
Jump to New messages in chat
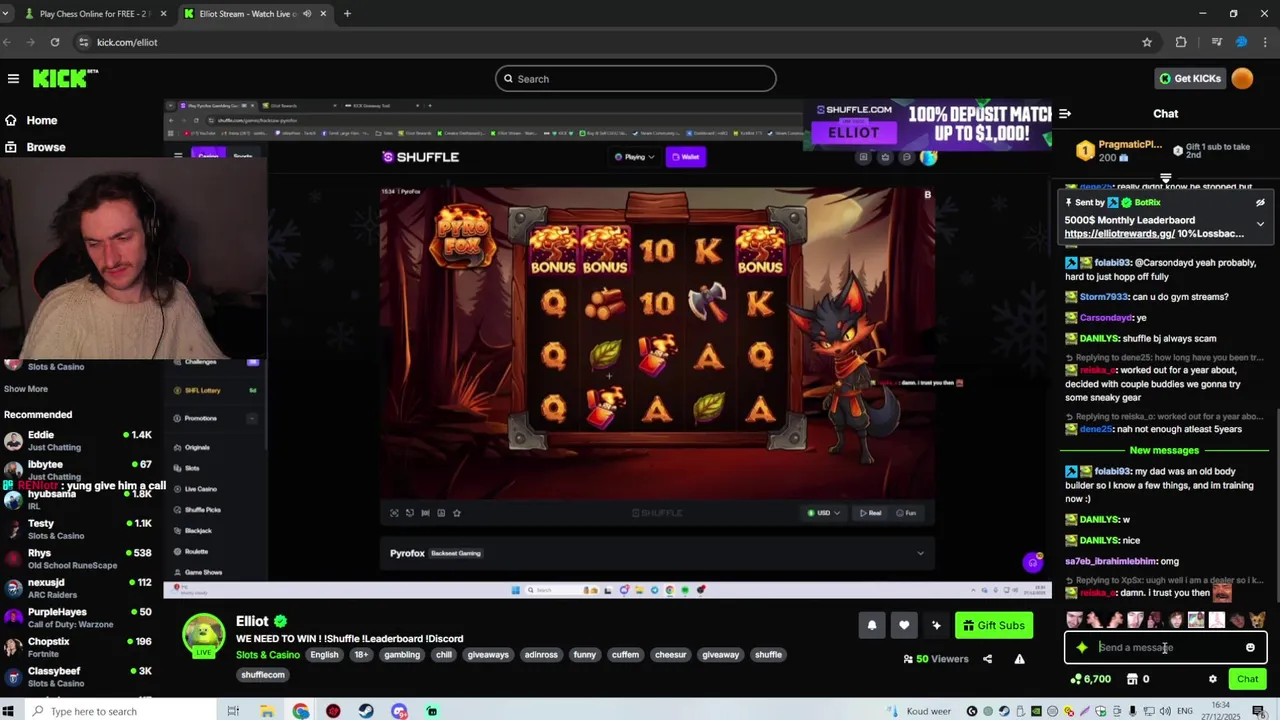pos(1164,450)
